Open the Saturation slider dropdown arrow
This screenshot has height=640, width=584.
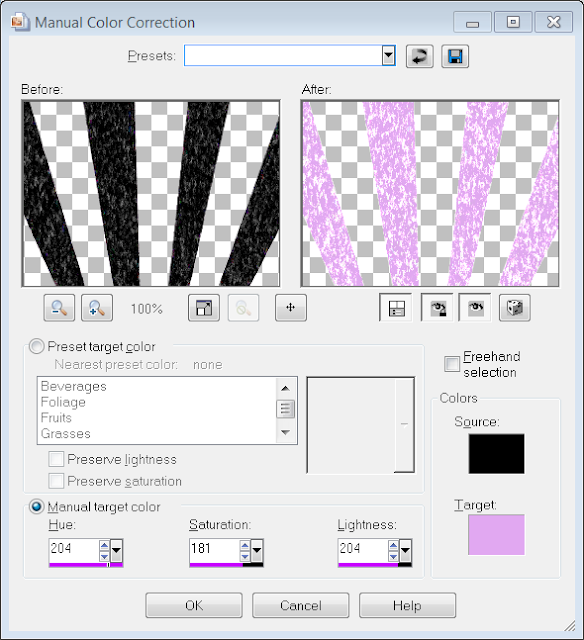257,551
